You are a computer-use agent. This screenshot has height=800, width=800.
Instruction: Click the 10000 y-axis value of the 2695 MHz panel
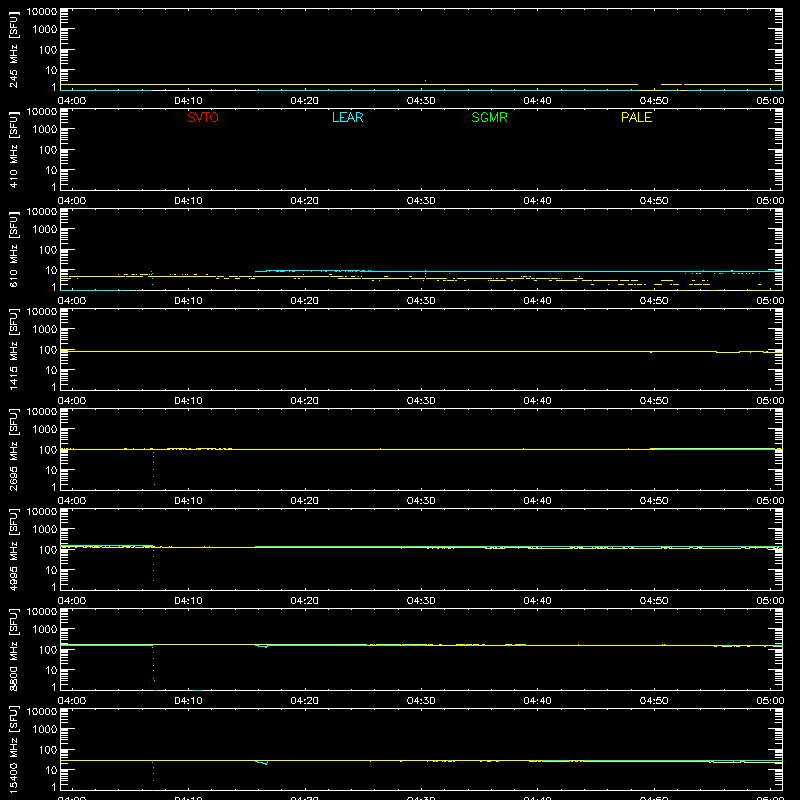pos(42,412)
